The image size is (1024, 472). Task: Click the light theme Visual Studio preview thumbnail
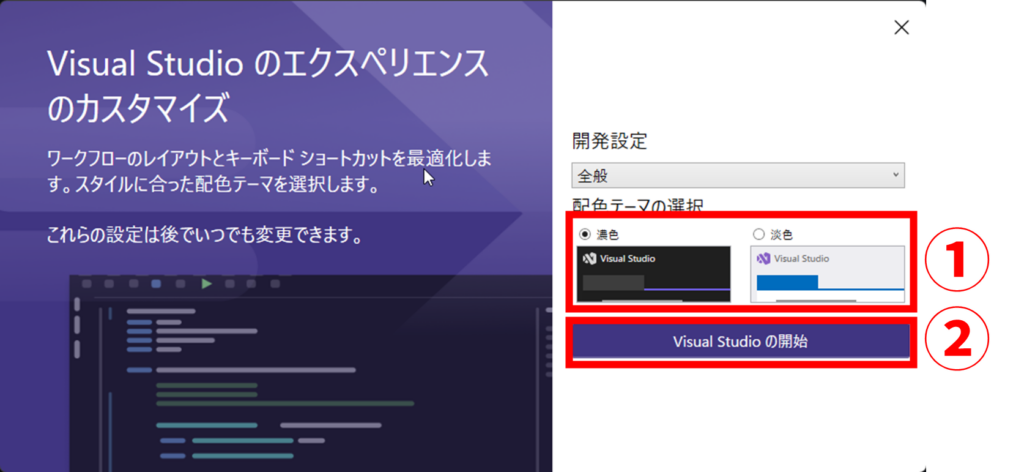(x=827, y=274)
